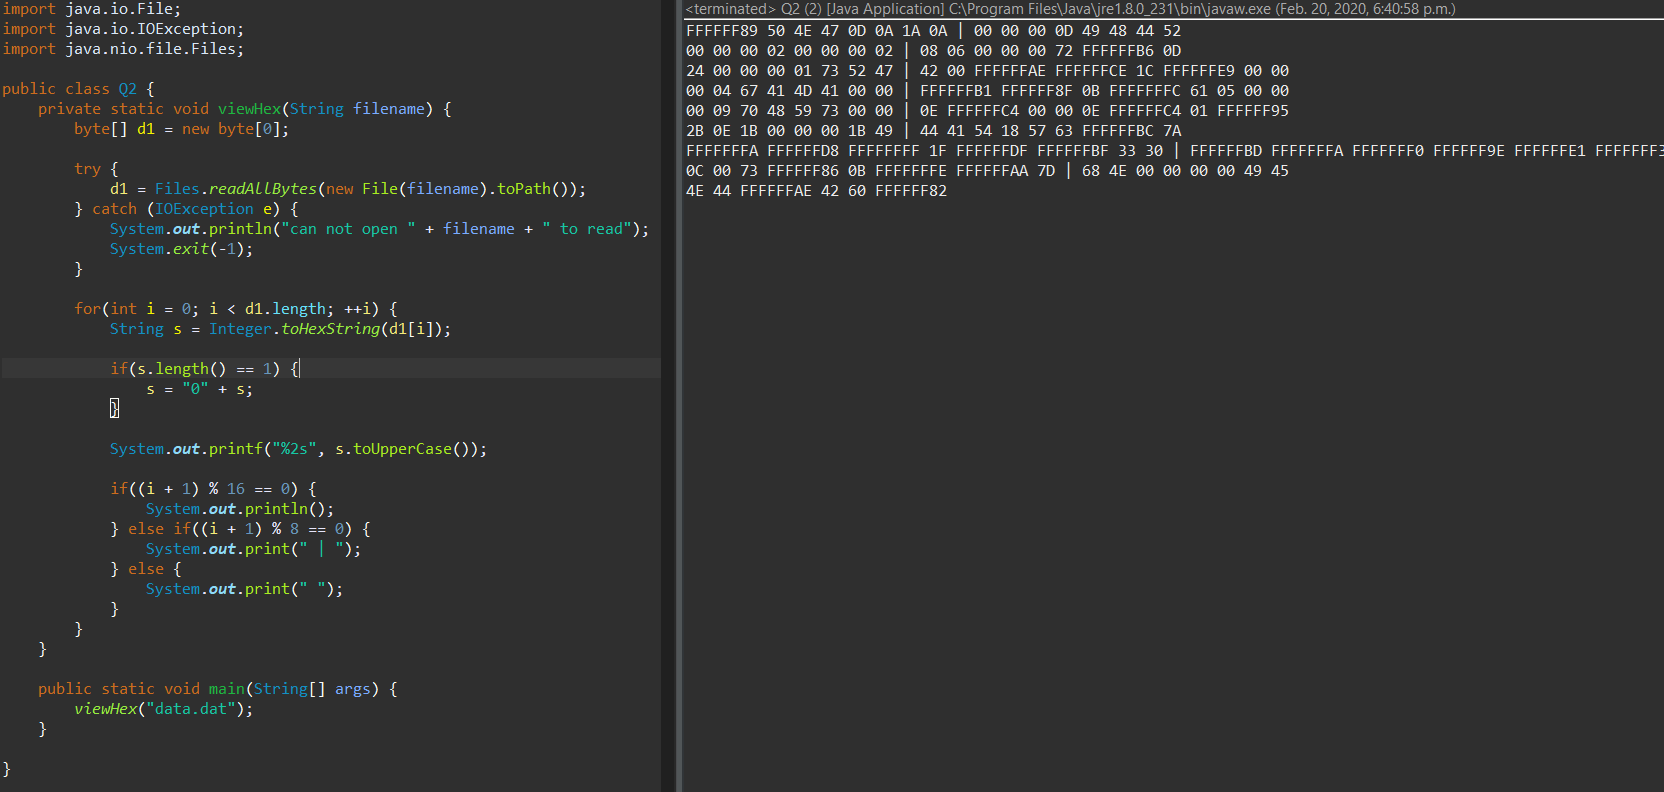
Task: Click the print(" ") statement in the else block
Action: tap(244, 589)
